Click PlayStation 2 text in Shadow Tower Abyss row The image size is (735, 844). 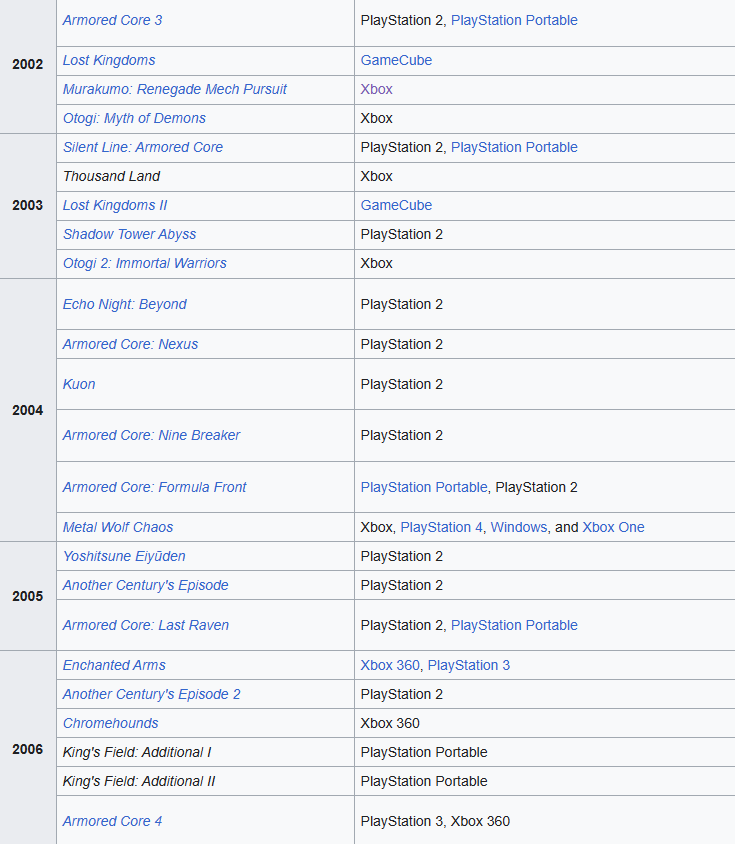[402, 235]
